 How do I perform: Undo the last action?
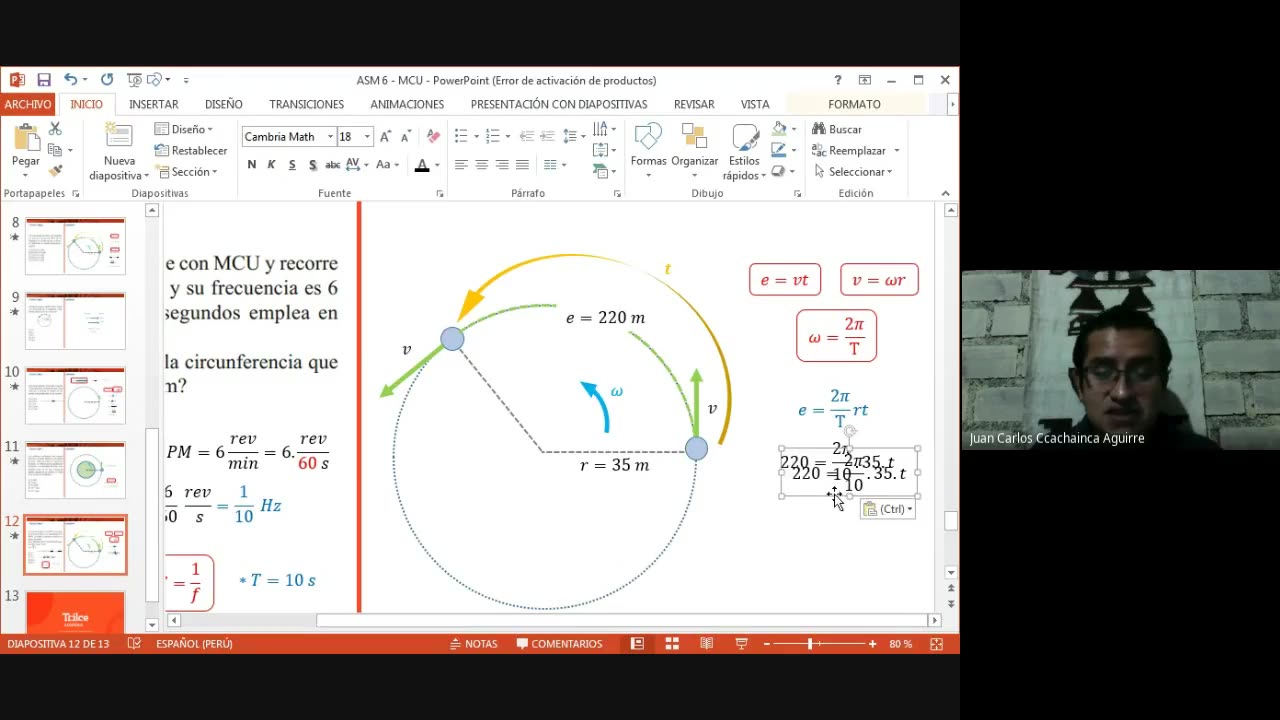tap(70, 80)
